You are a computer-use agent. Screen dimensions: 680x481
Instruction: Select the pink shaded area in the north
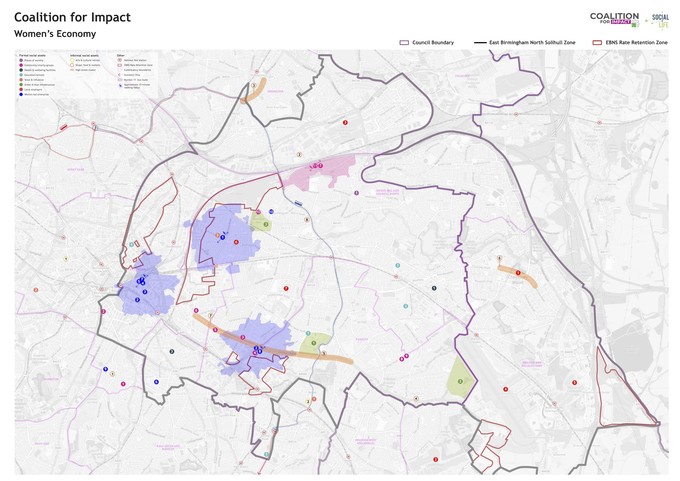click(x=320, y=175)
